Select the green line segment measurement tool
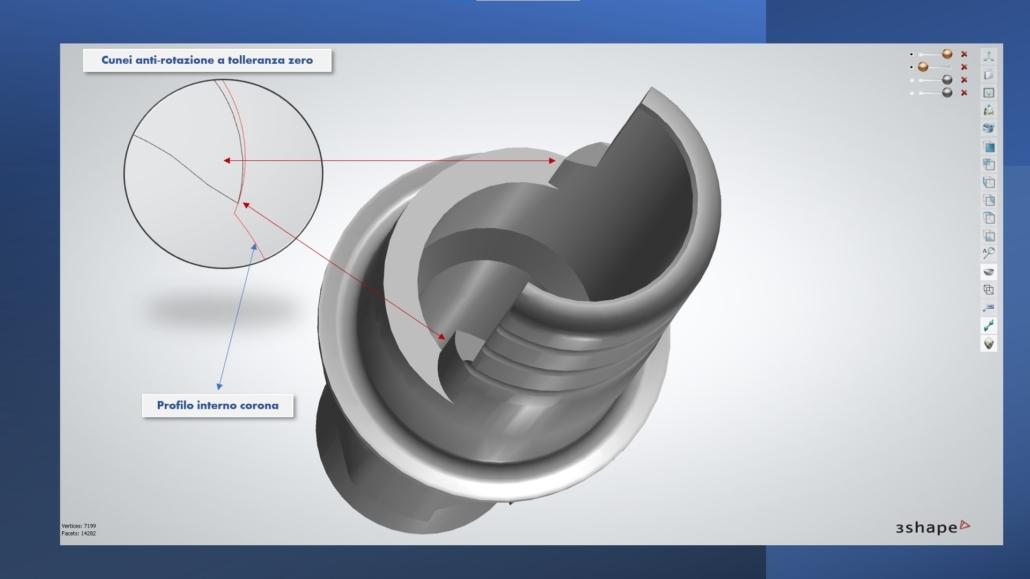This screenshot has height=579, width=1030. click(x=988, y=325)
